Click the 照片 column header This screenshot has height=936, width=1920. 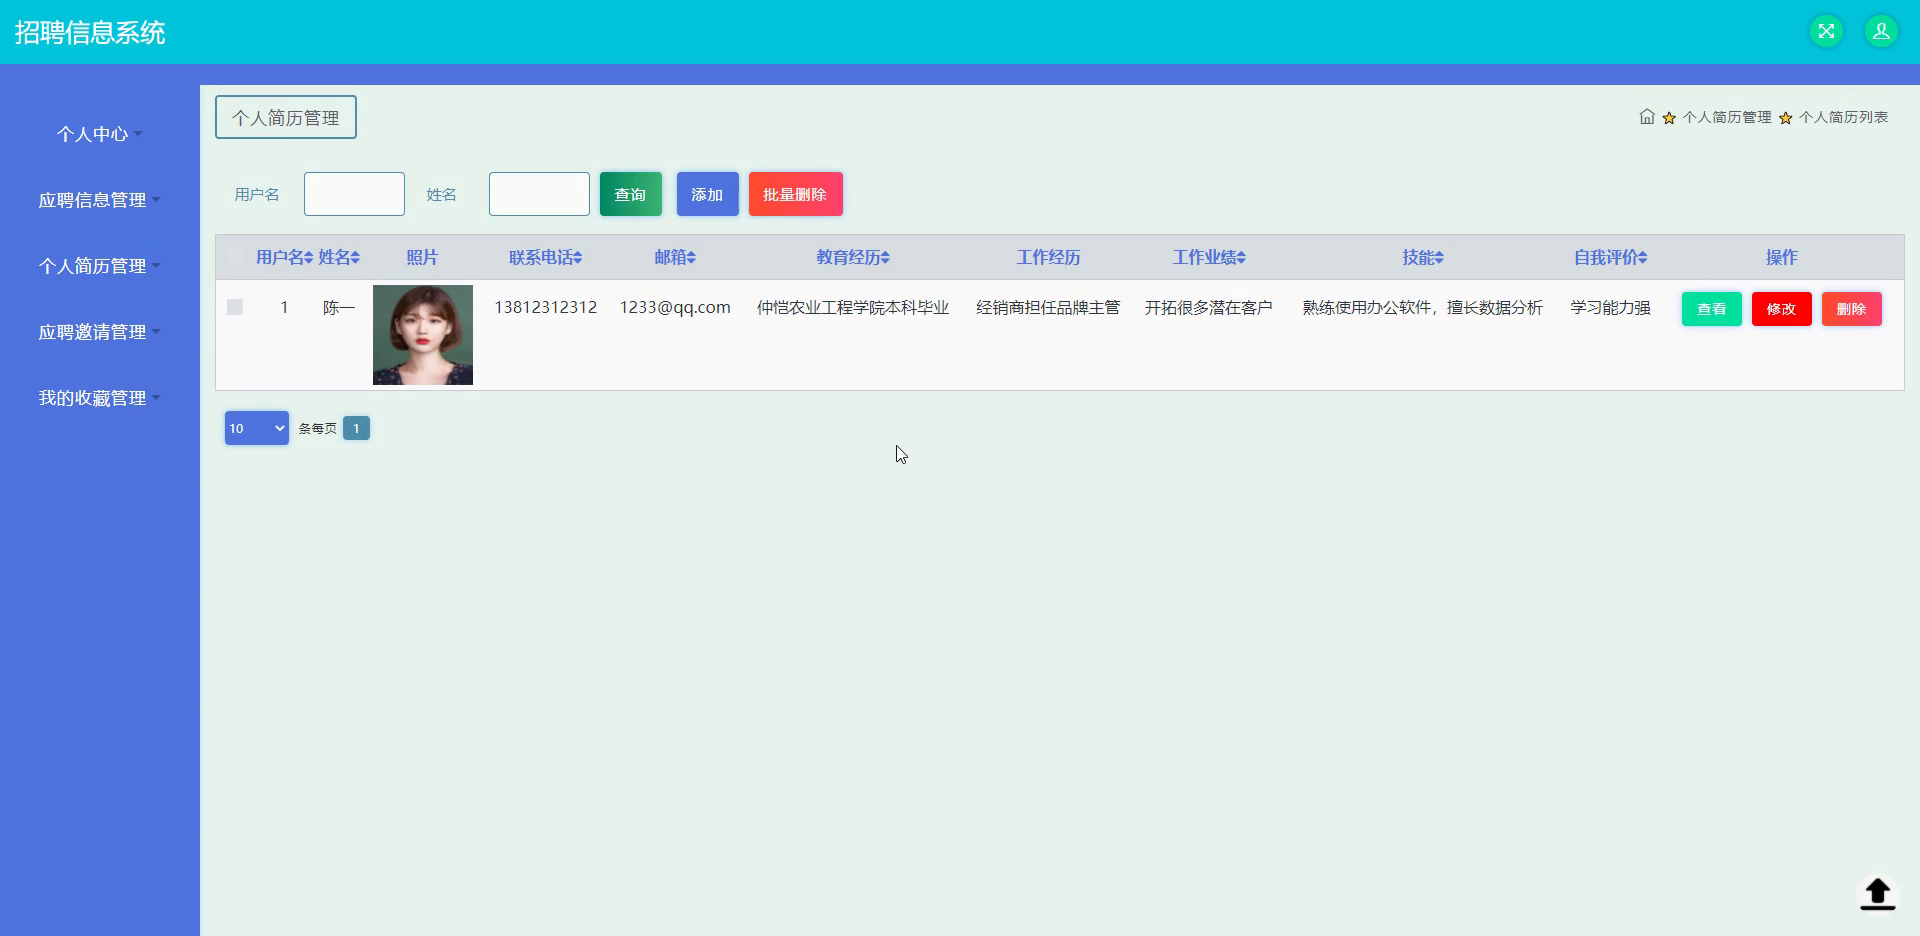pyautogui.click(x=422, y=257)
